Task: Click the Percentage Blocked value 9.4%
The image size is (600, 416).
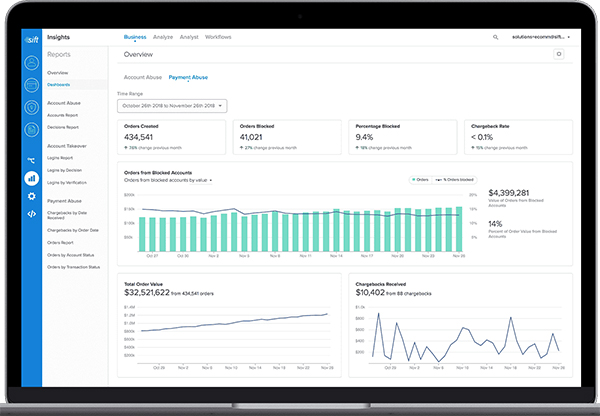Action: (364, 137)
